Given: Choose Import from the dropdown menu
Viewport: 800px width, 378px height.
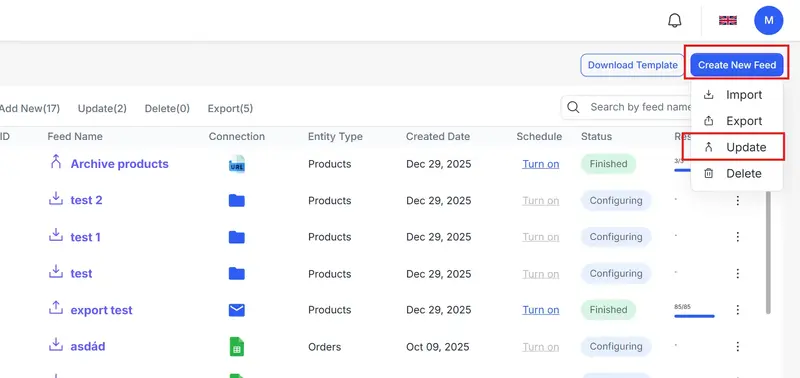Looking at the screenshot, I should [x=737, y=95].
